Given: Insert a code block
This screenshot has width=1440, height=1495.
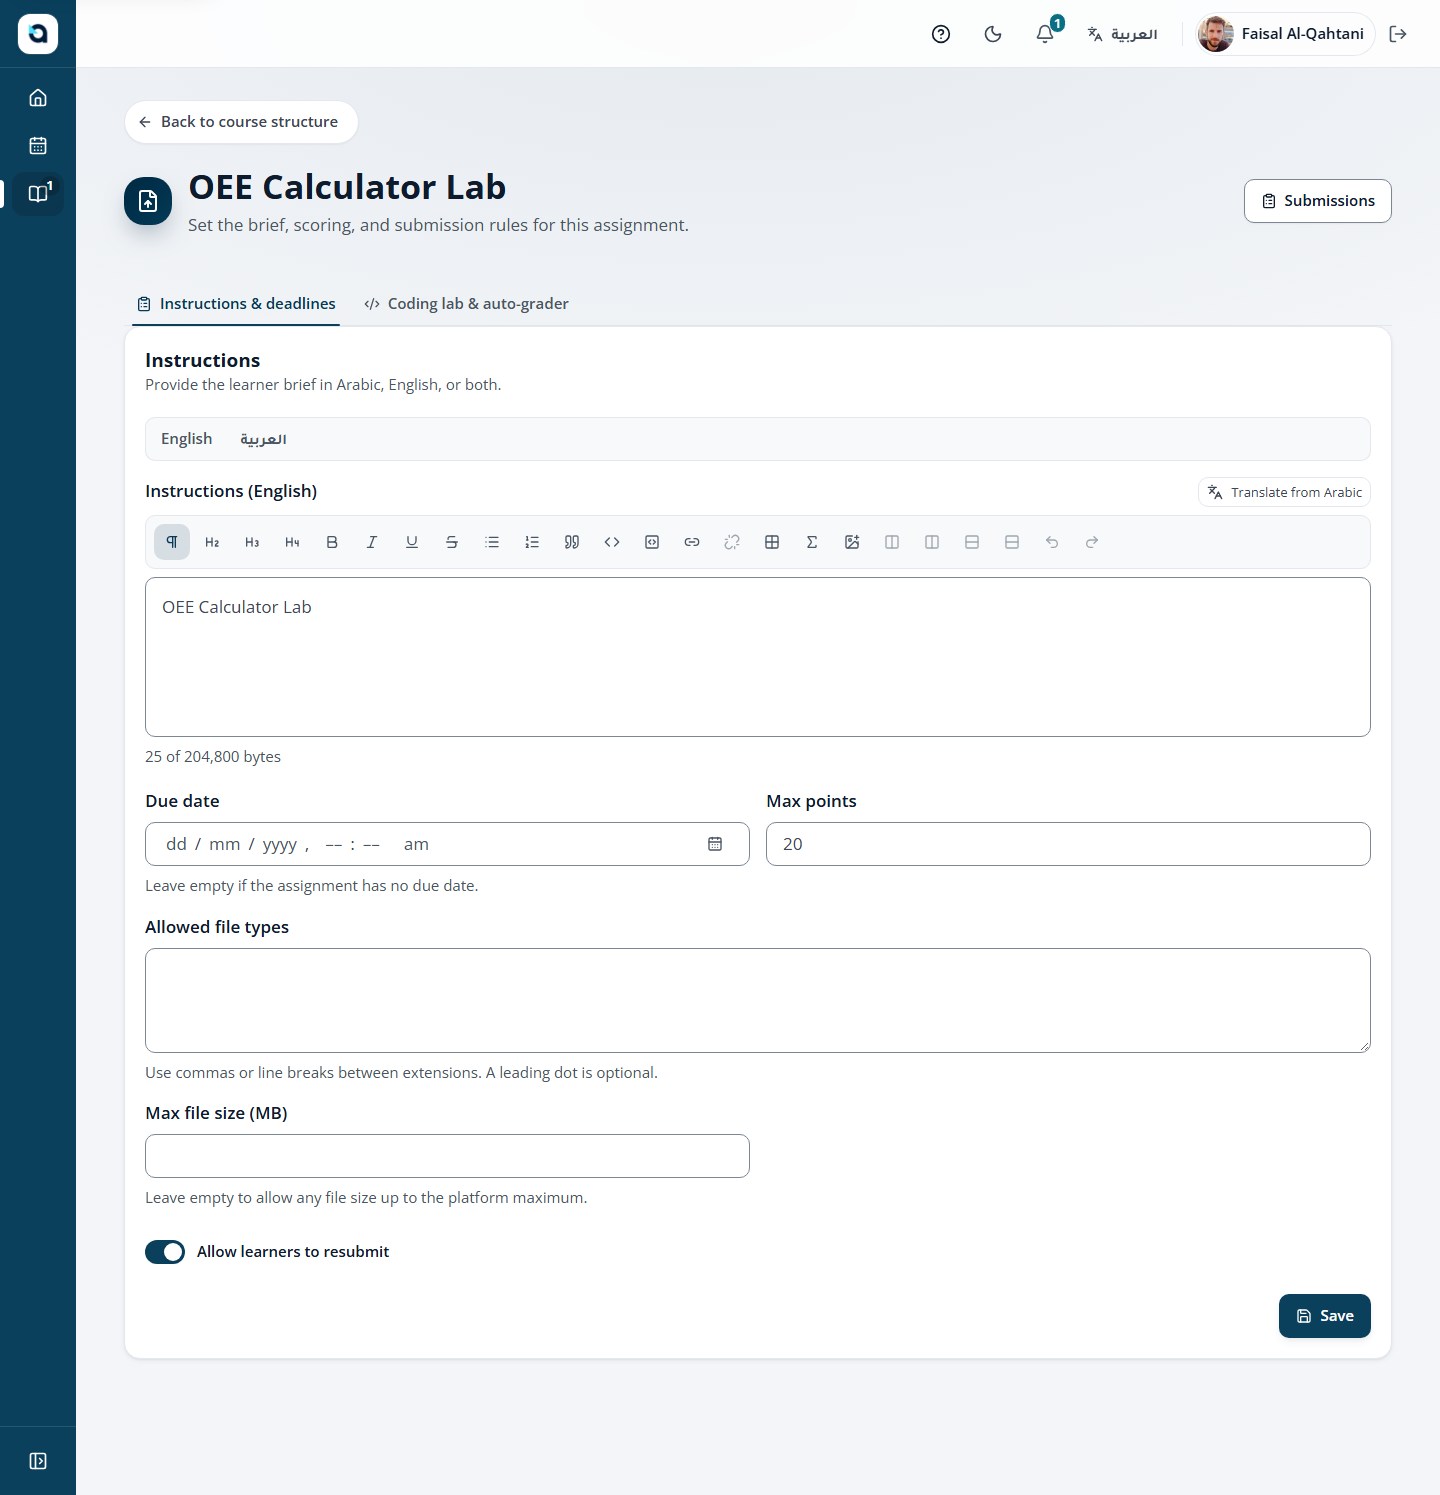Looking at the screenshot, I should 652,542.
